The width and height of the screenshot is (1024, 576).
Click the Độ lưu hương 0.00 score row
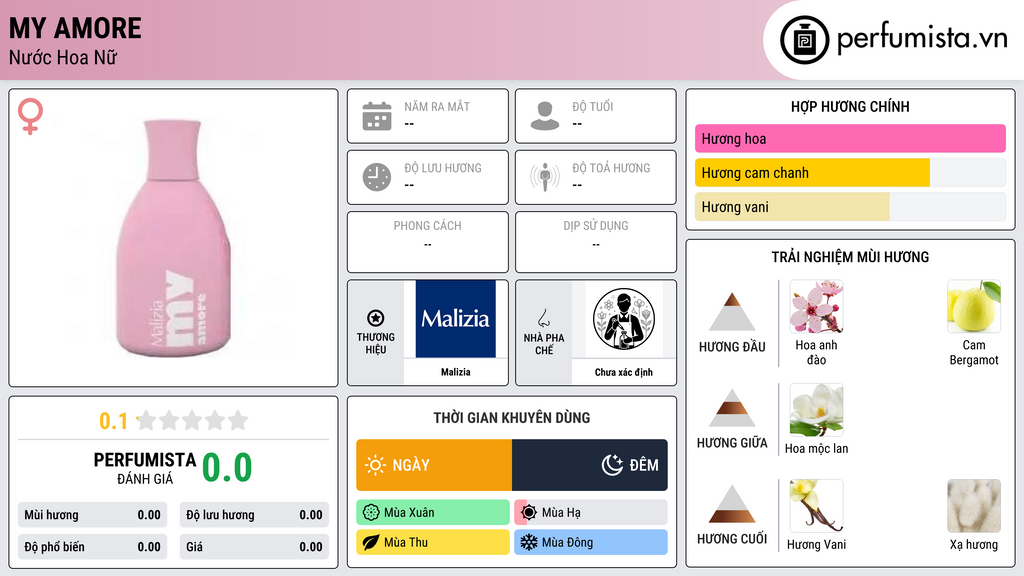[x=254, y=515]
